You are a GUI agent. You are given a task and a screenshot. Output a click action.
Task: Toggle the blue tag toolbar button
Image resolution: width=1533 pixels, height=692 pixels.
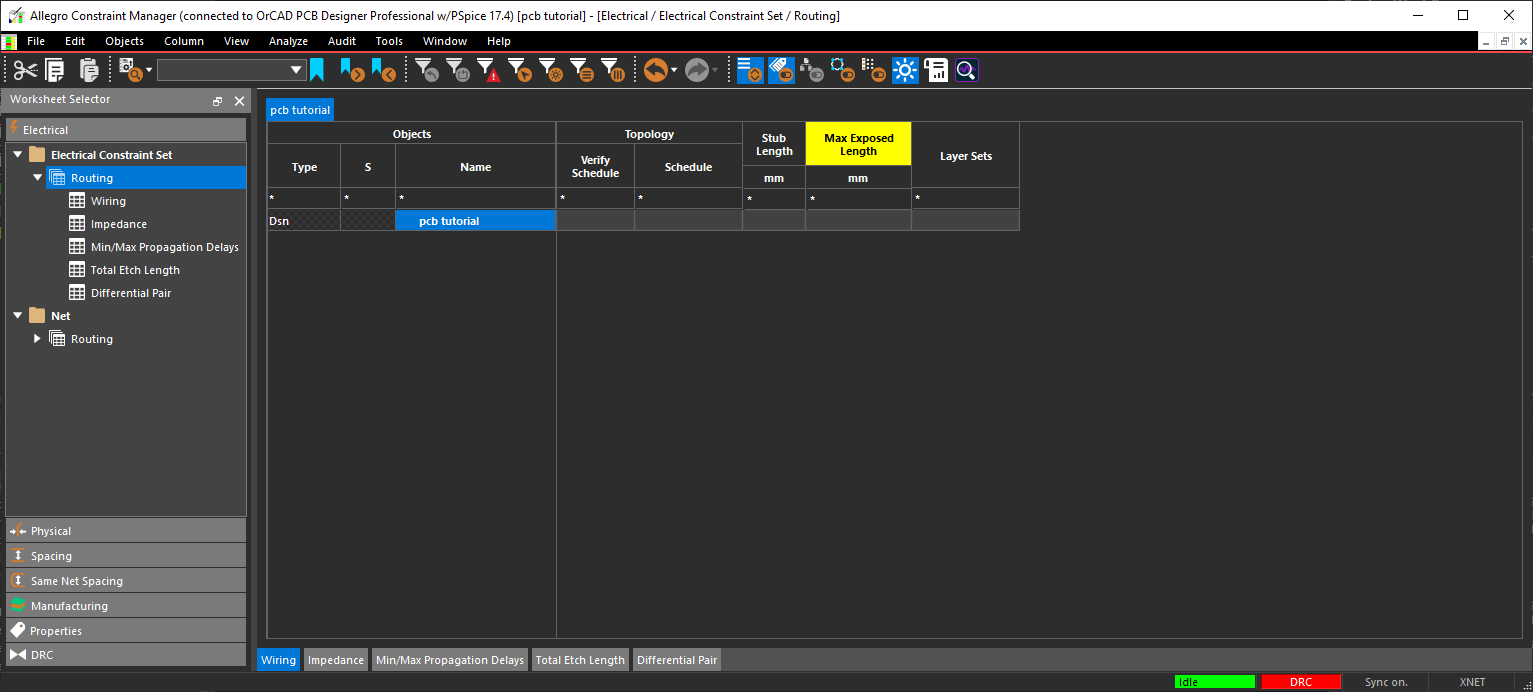tap(781, 70)
